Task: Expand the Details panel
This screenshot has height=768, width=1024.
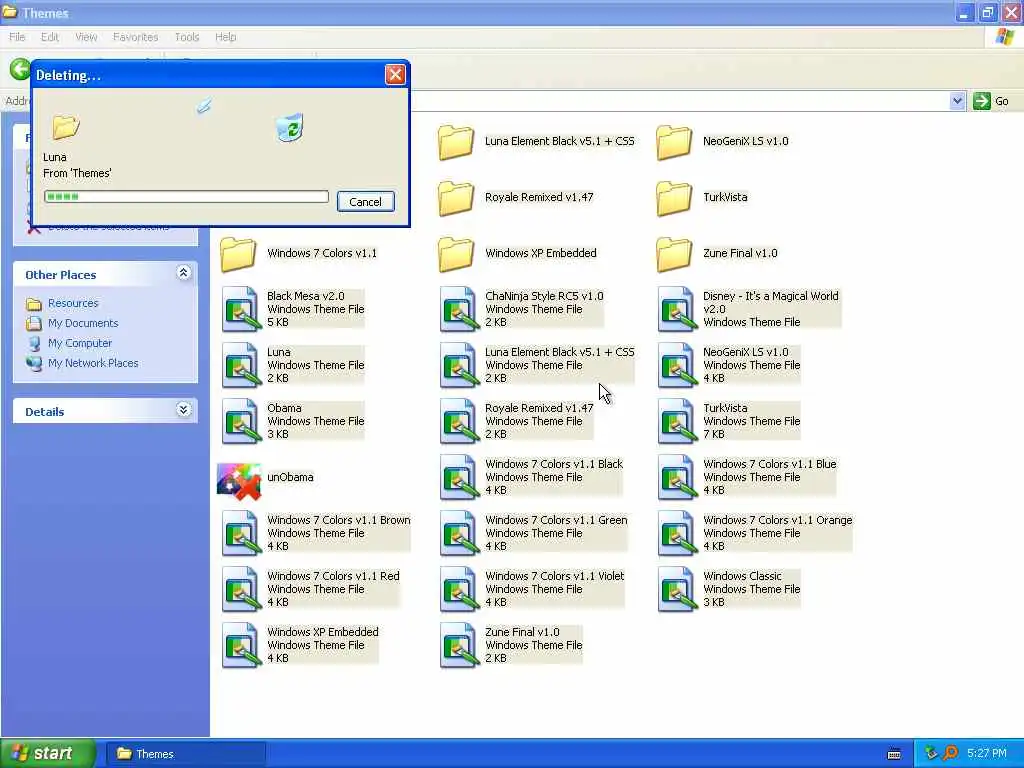Action: [184, 410]
